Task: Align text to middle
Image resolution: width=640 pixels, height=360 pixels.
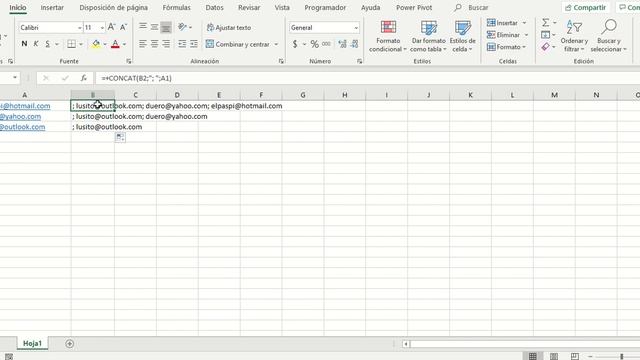Action: pos(154,27)
